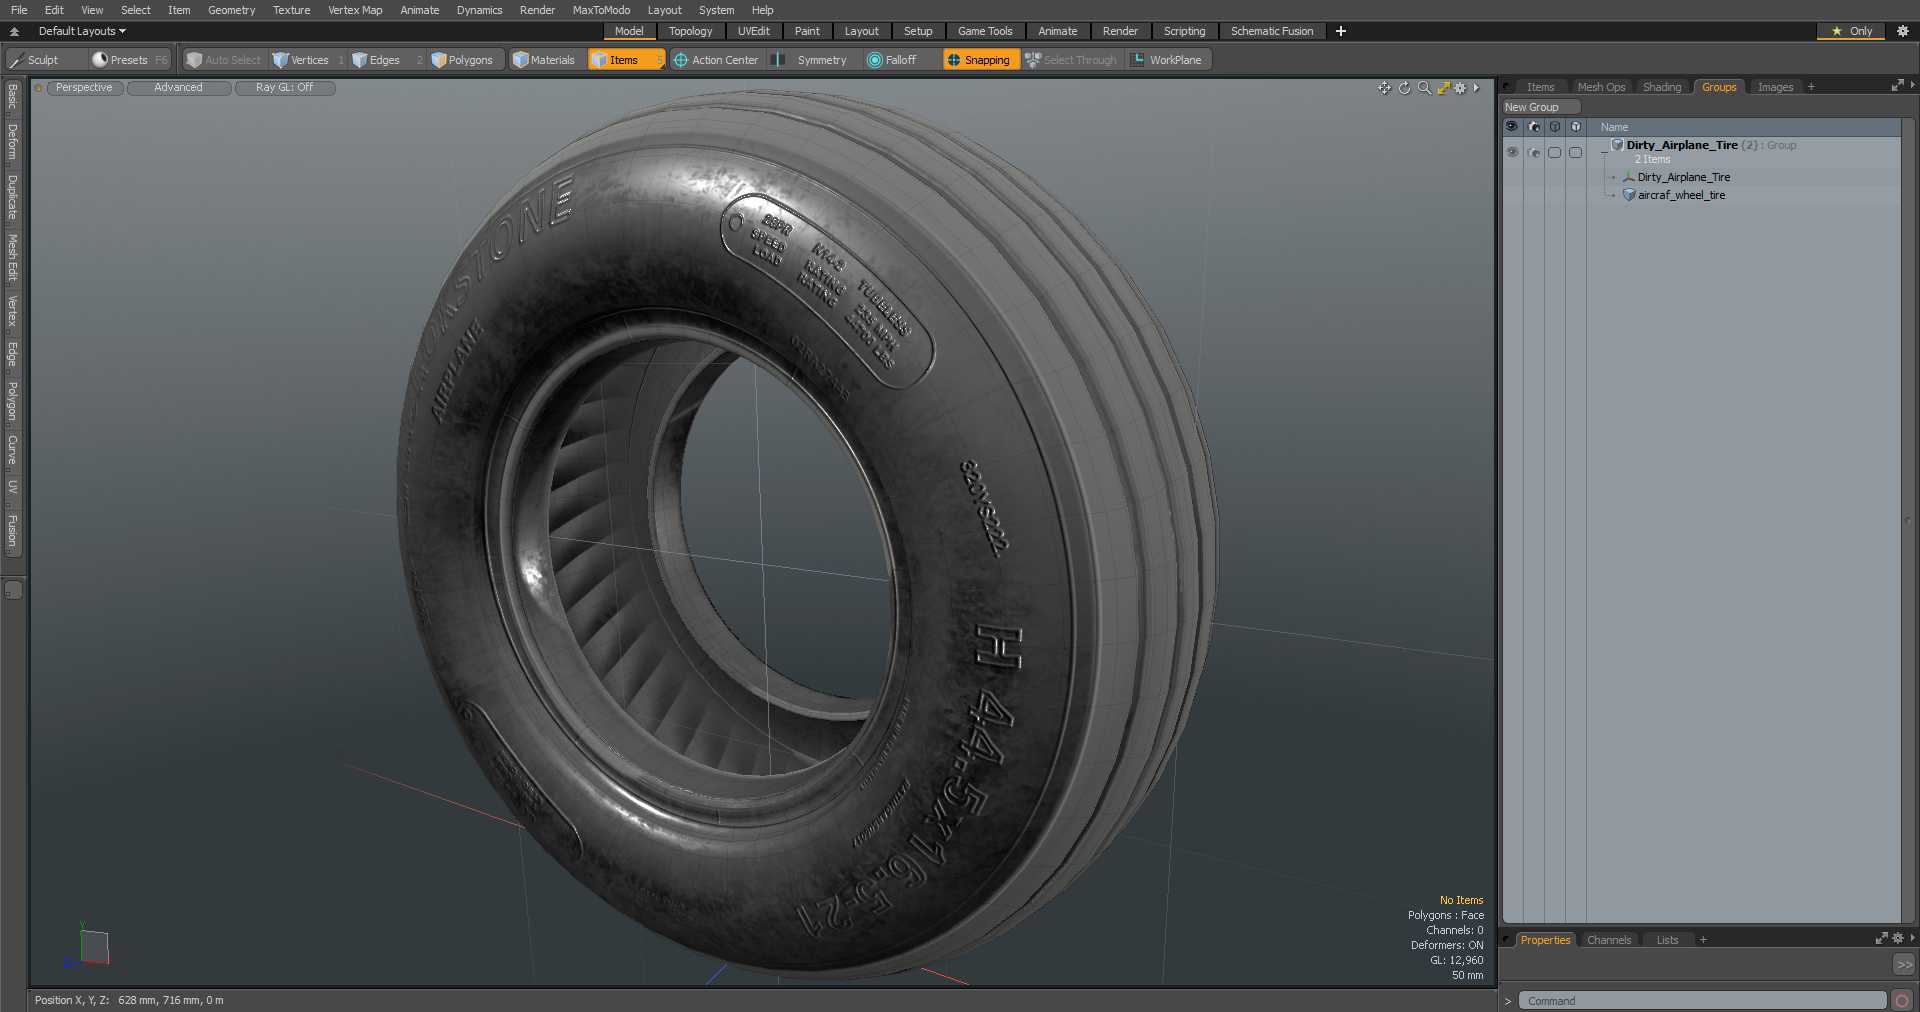Image resolution: width=1920 pixels, height=1012 pixels.
Task: Click the viewport zoom magnifier icon
Action: (1424, 88)
